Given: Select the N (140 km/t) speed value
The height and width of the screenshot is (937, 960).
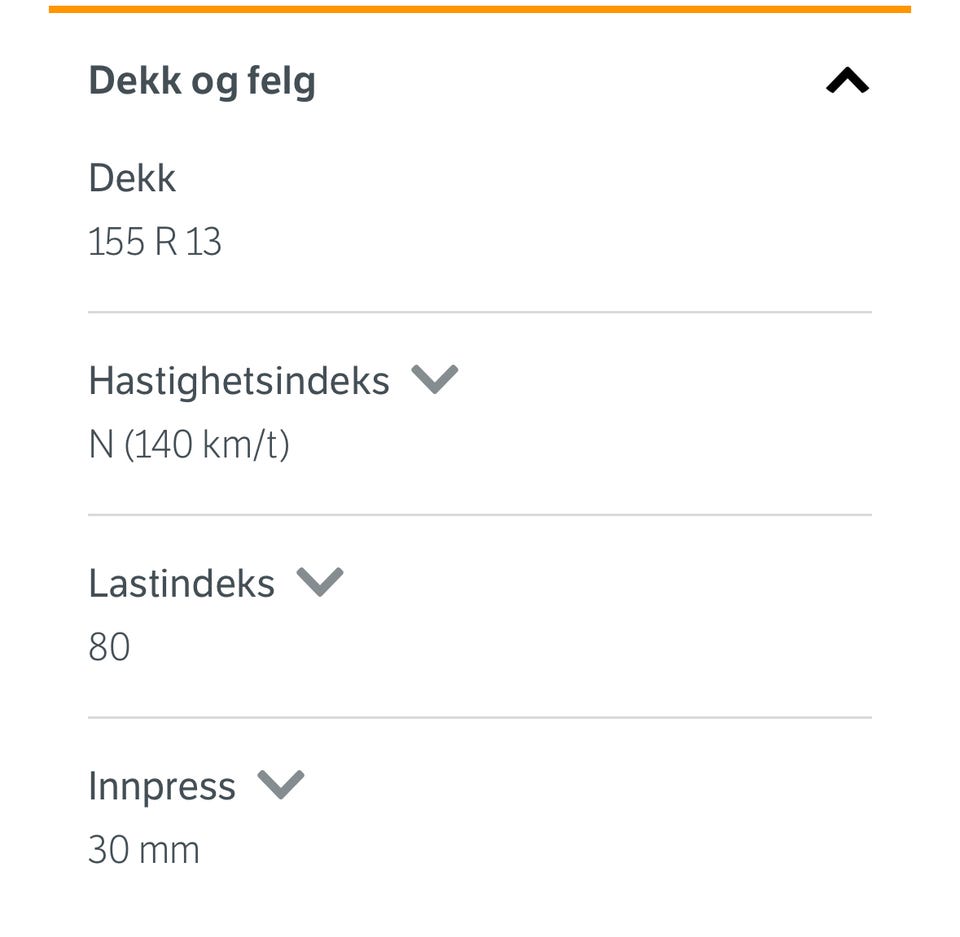Looking at the screenshot, I should tap(189, 444).
